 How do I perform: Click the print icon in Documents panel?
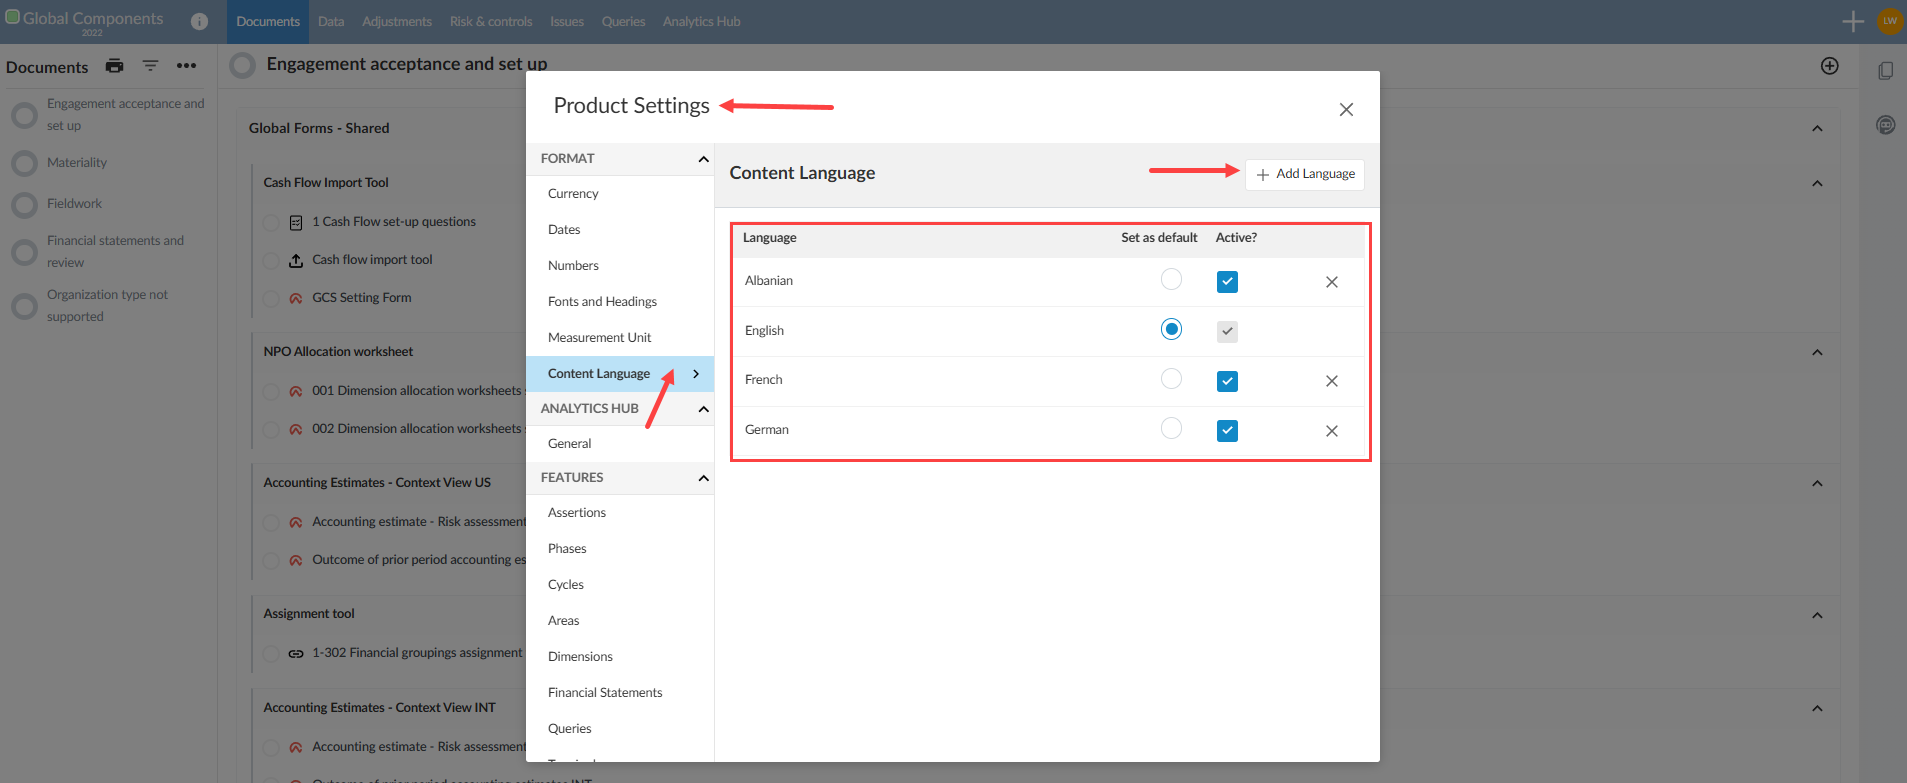(x=115, y=66)
